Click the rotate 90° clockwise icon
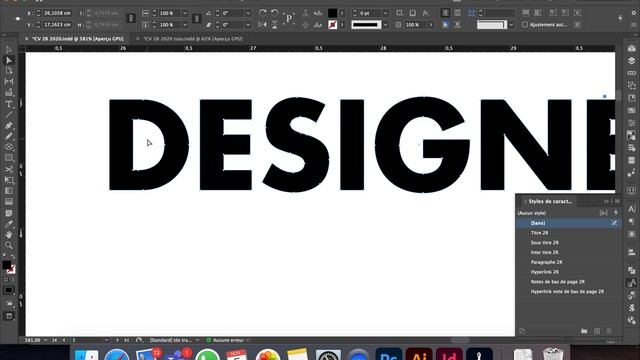Image resolution: width=640 pixels, height=360 pixels. 262,13
